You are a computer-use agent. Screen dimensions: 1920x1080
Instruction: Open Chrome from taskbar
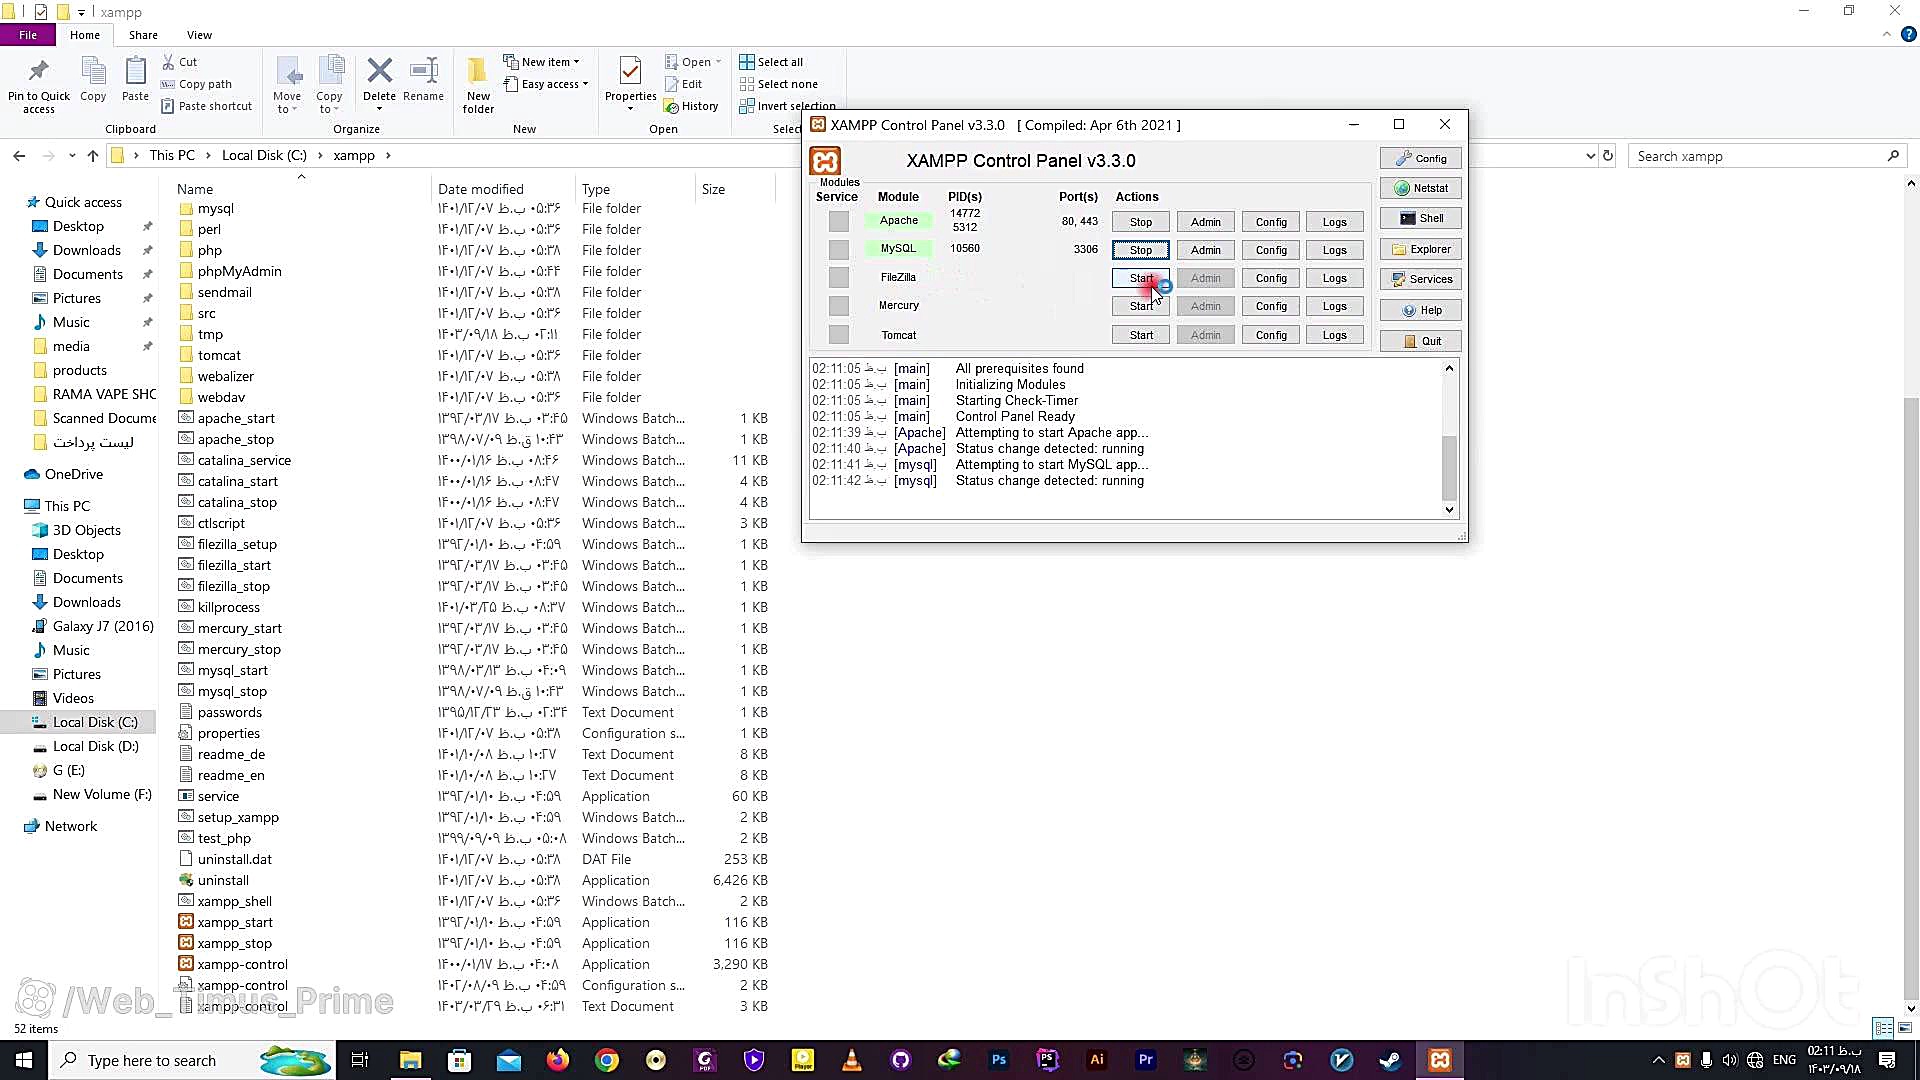click(606, 1060)
